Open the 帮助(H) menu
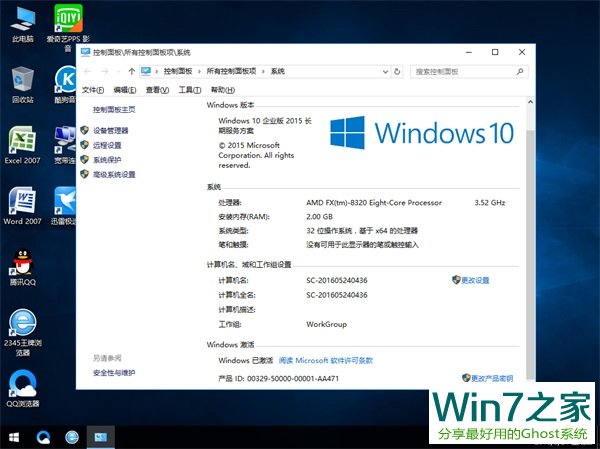The height and width of the screenshot is (449, 600). click(223, 90)
